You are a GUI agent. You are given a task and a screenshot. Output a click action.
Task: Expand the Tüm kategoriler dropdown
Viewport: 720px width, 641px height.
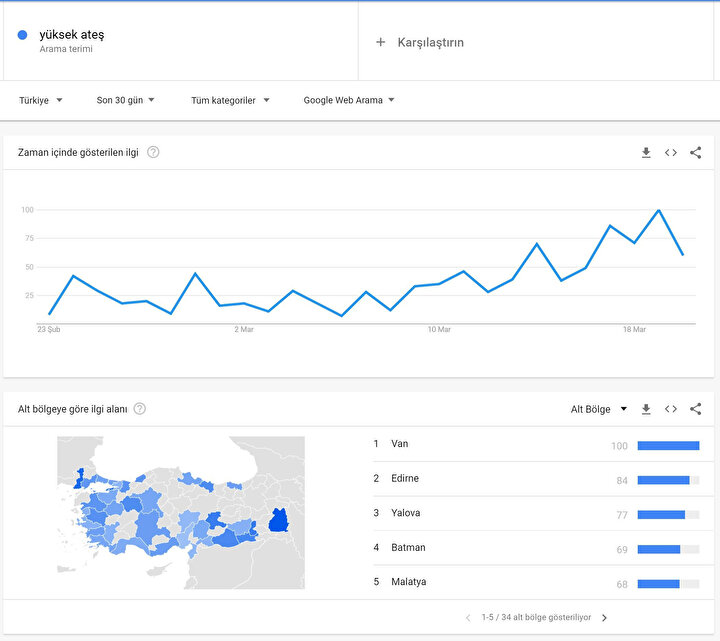[230, 100]
